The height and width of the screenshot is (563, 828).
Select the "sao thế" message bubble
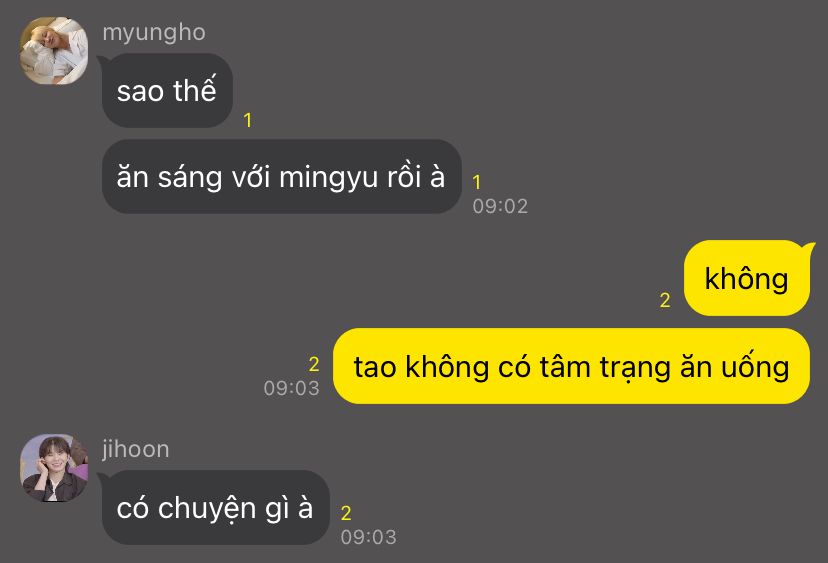[167, 90]
